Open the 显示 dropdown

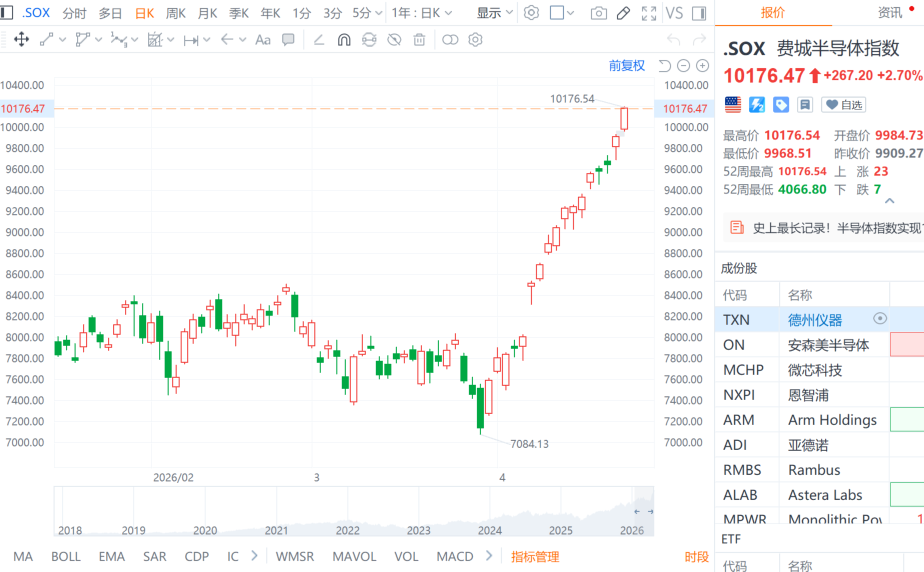494,13
